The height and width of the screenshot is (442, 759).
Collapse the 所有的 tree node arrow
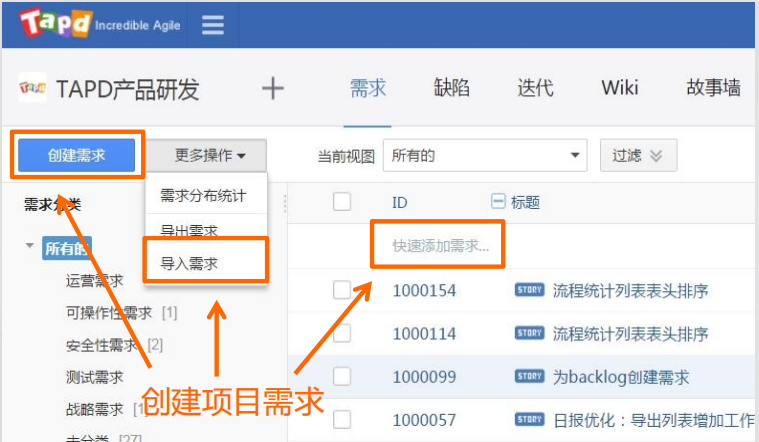point(30,245)
